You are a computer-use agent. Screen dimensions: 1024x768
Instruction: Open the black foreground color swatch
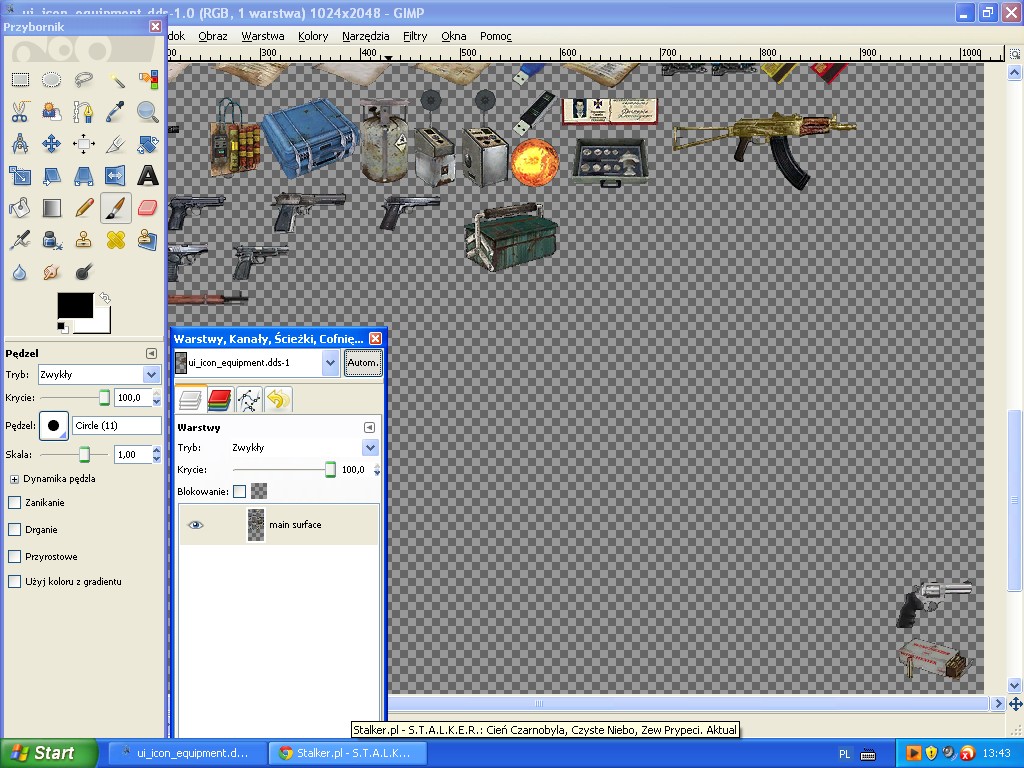(75, 305)
